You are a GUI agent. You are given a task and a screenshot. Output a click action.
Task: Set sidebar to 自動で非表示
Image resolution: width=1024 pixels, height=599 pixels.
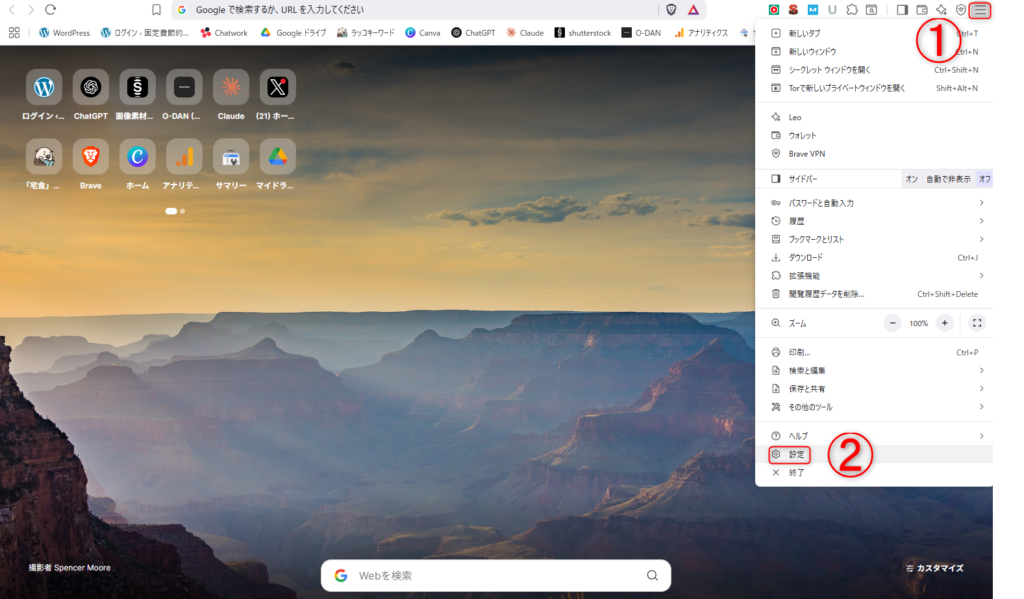pos(947,179)
